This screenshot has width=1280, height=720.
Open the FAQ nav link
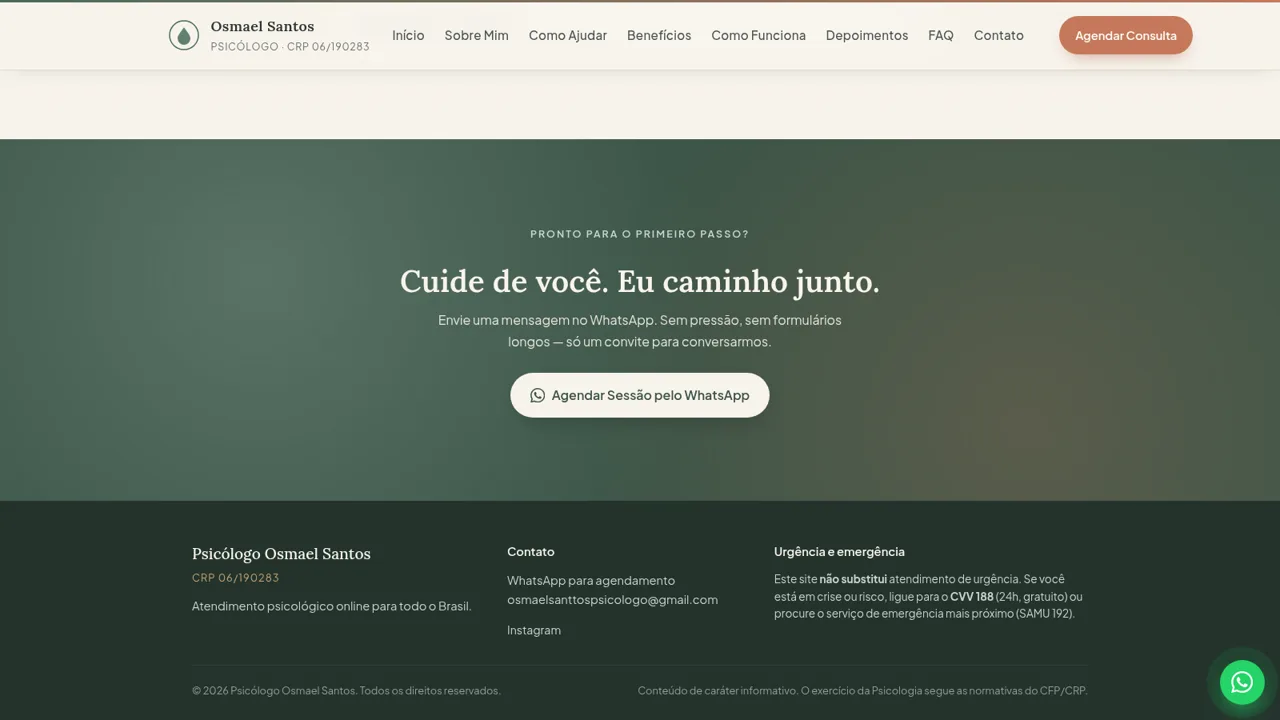pyautogui.click(x=941, y=35)
